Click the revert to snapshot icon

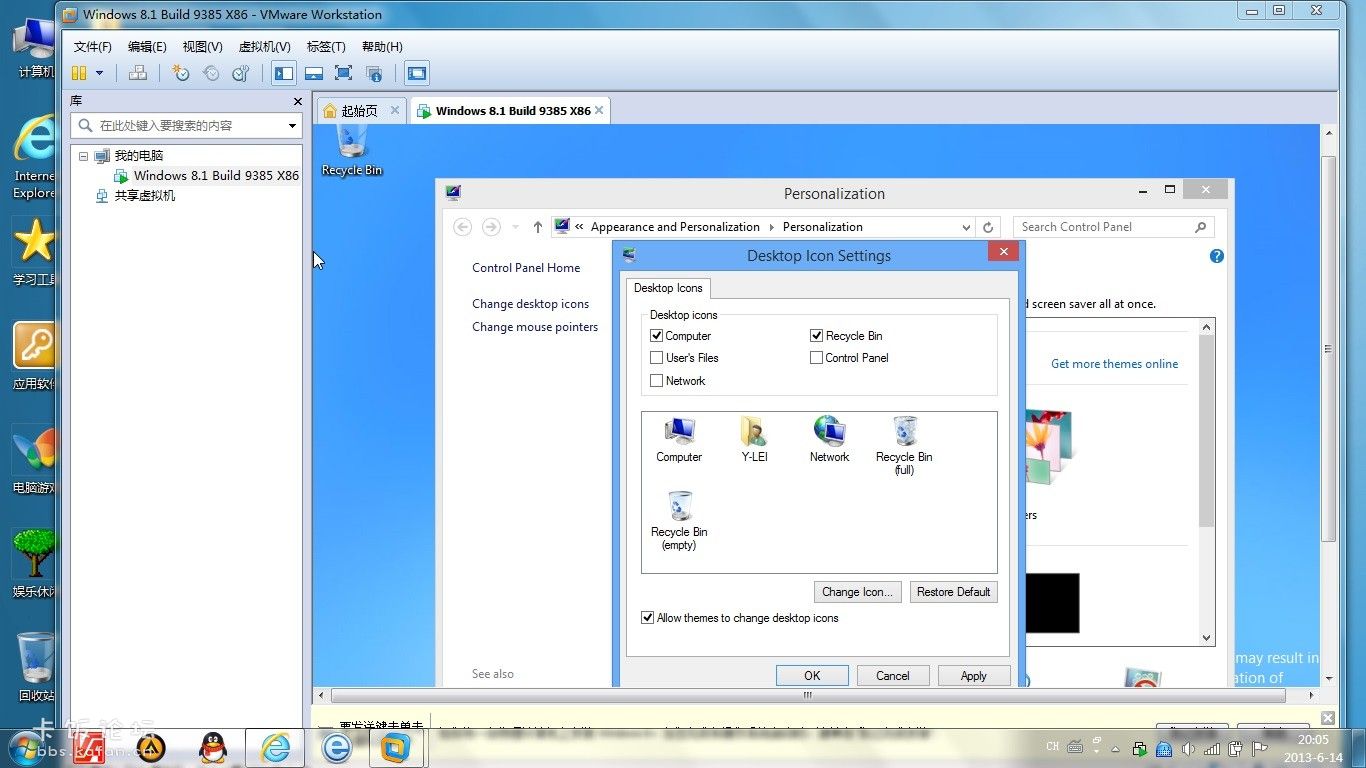pyautogui.click(x=211, y=73)
